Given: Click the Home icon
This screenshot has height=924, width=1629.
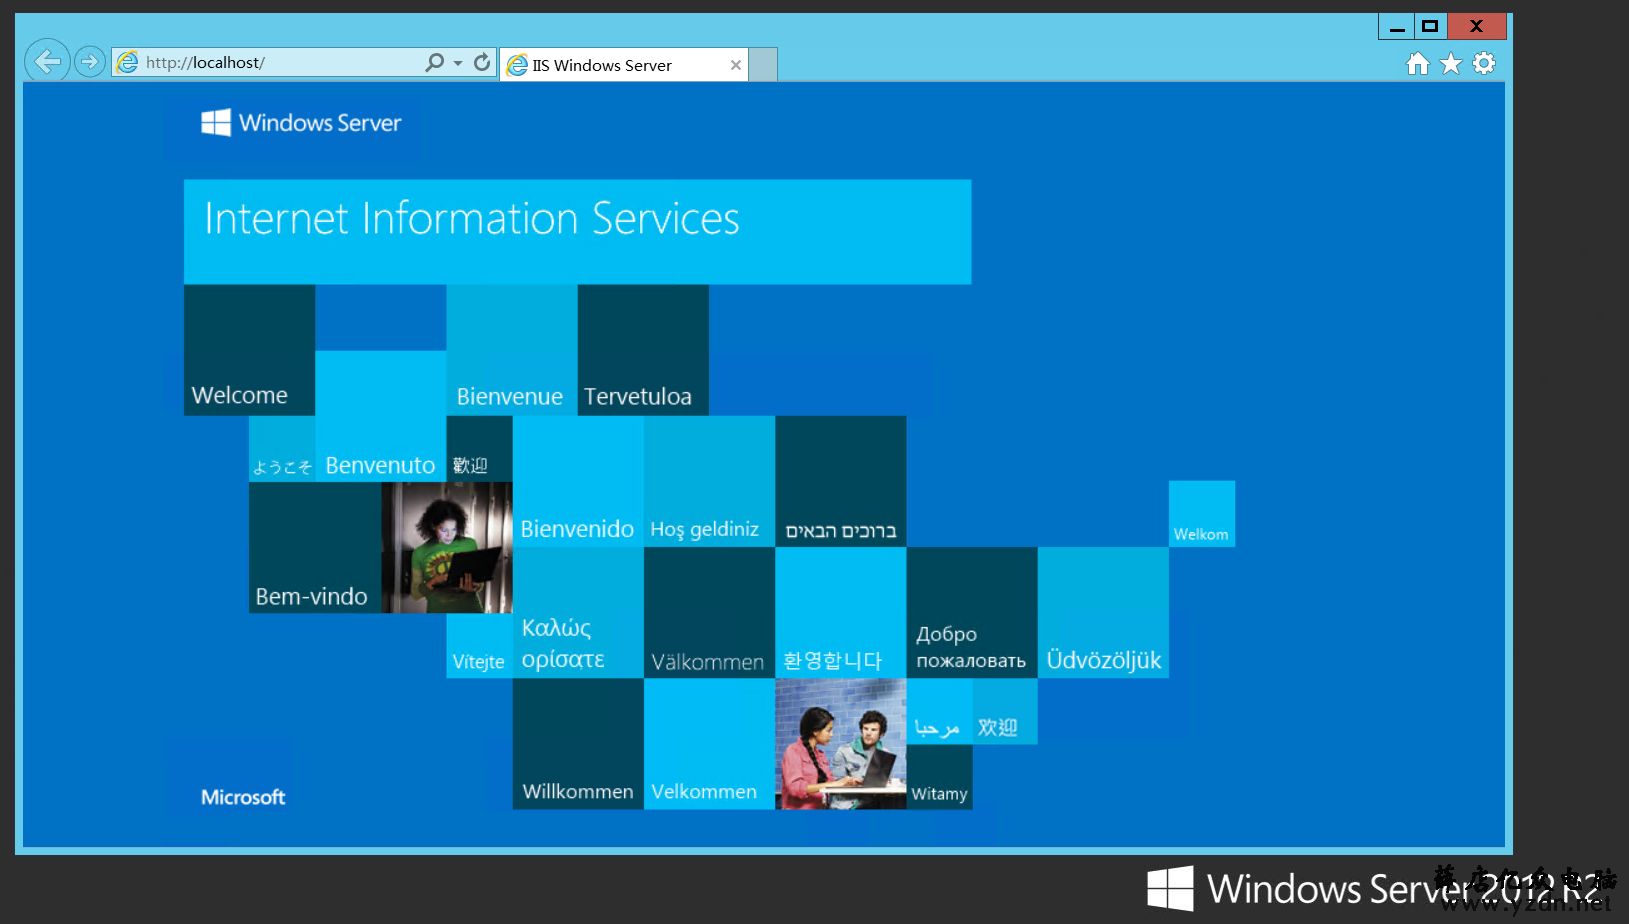Looking at the screenshot, I should (1417, 64).
